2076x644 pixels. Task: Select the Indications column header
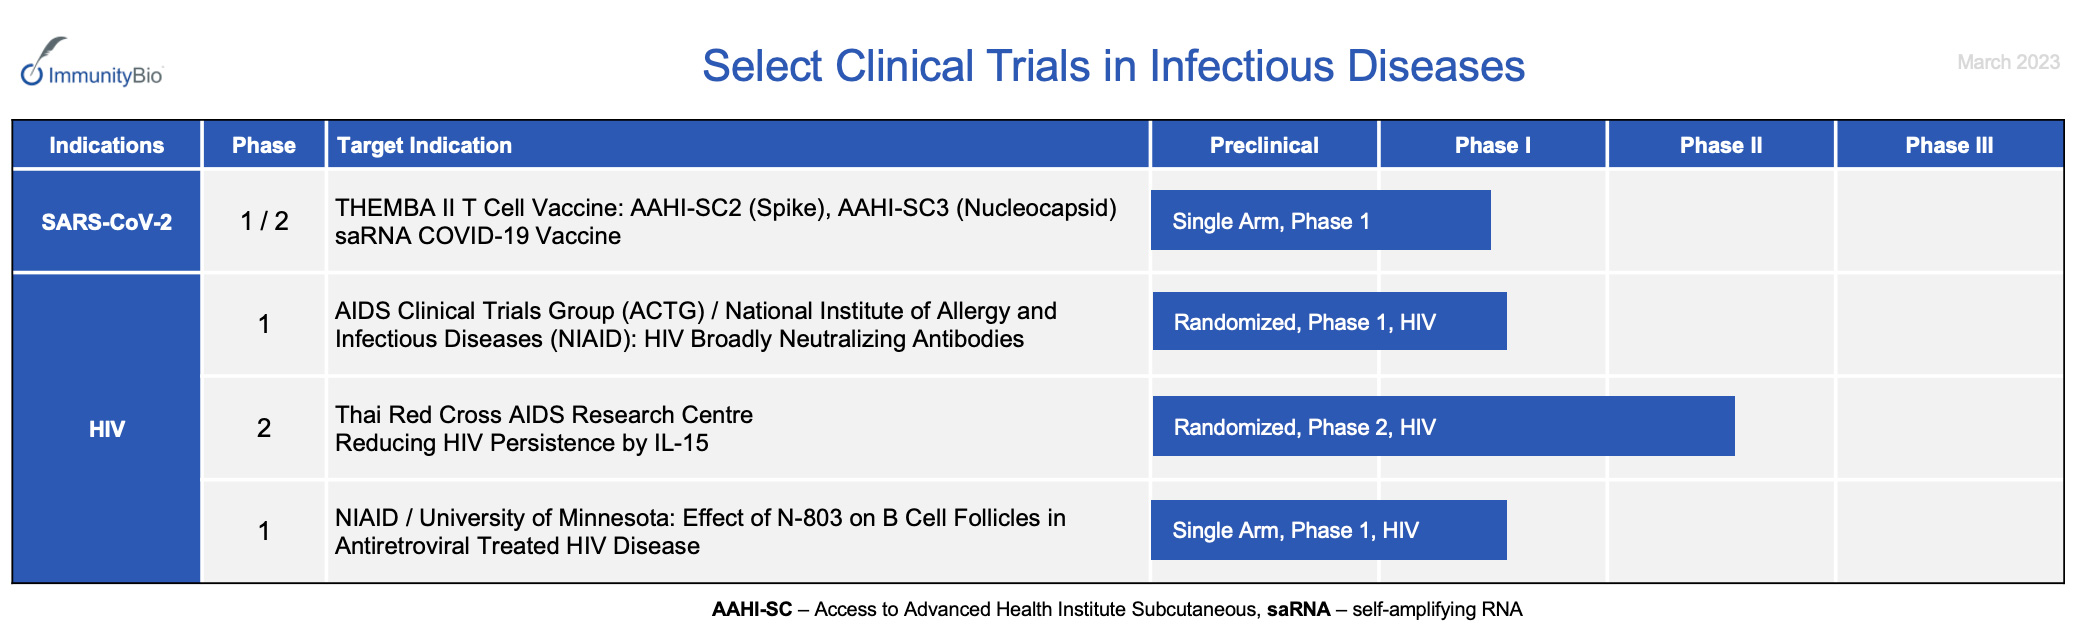point(107,146)
